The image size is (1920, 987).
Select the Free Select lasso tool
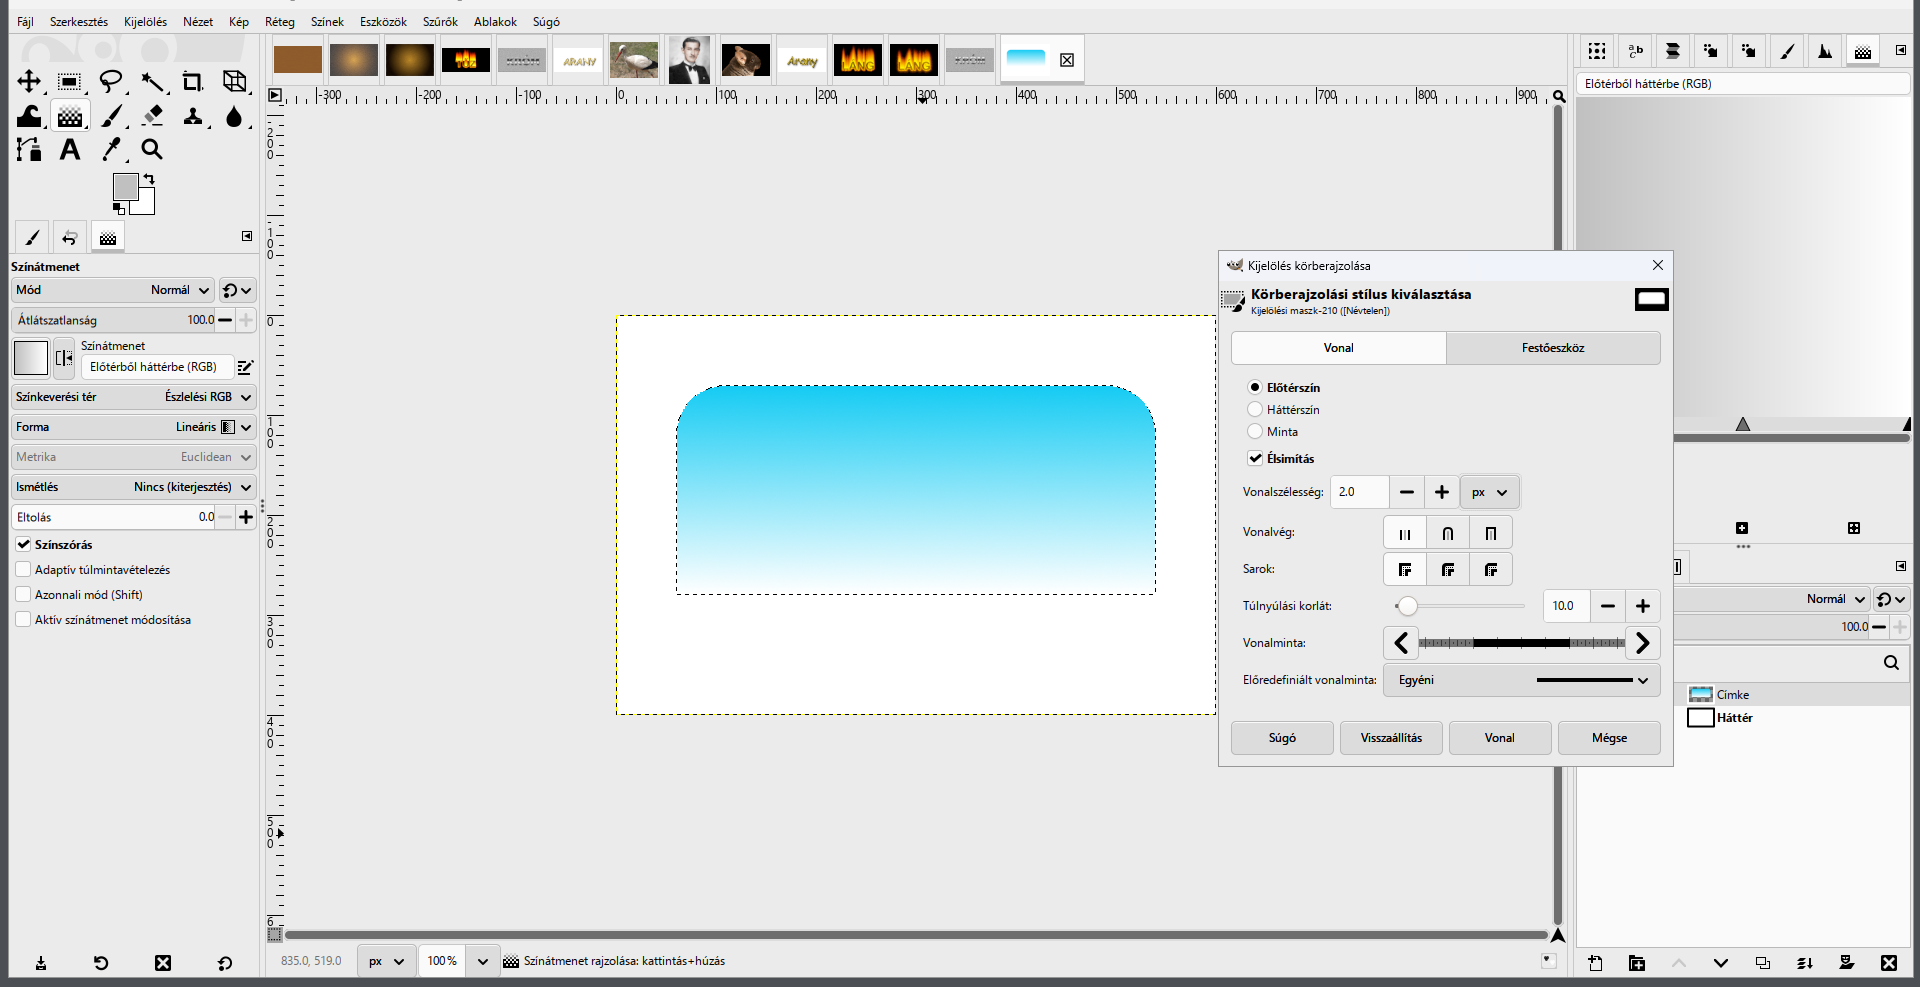click(x=111, y=82)
